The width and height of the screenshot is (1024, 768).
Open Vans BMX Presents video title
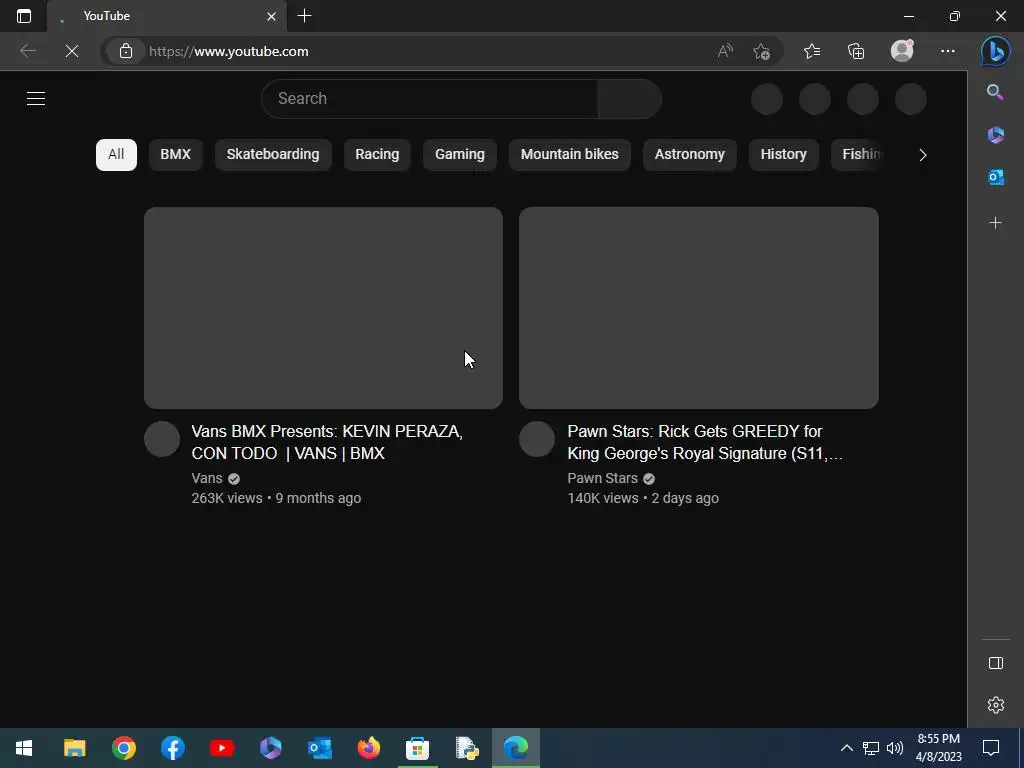coord(327,442)
